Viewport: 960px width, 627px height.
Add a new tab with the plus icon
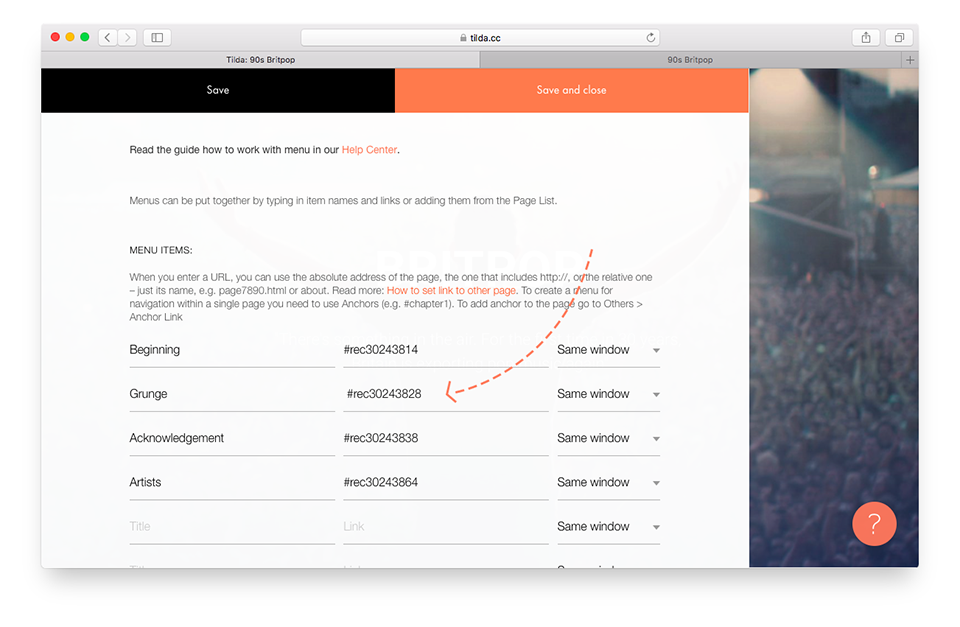coord(910,60)
